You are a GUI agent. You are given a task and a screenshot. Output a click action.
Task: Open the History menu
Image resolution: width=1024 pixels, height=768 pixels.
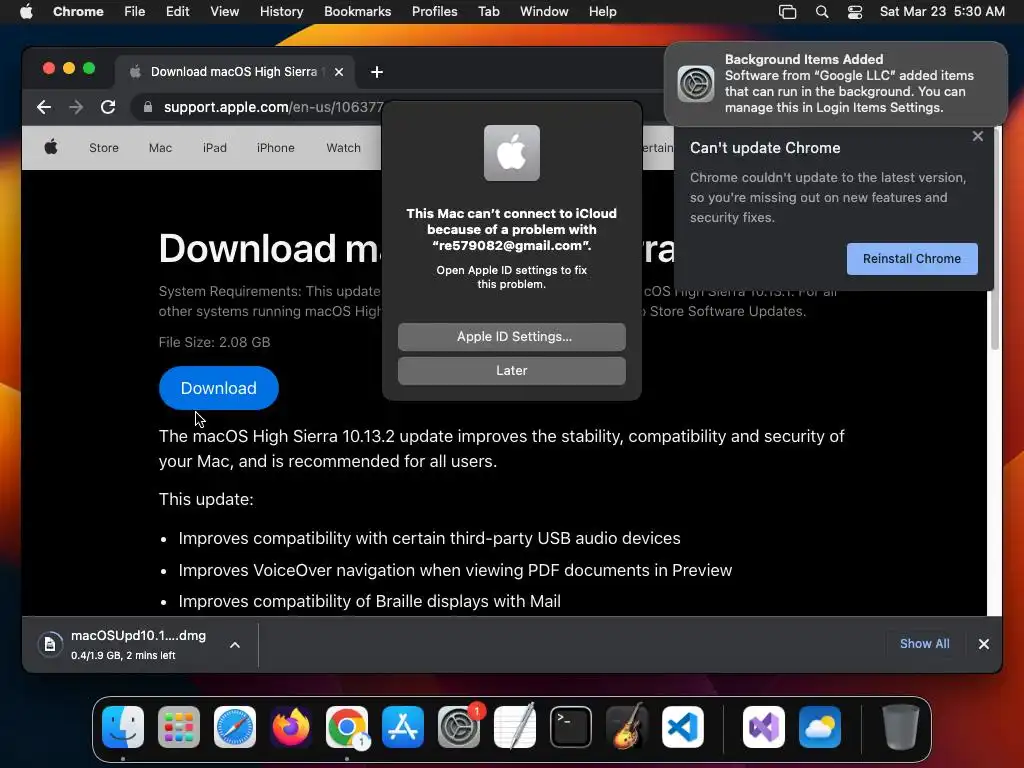tap(281, 12)
